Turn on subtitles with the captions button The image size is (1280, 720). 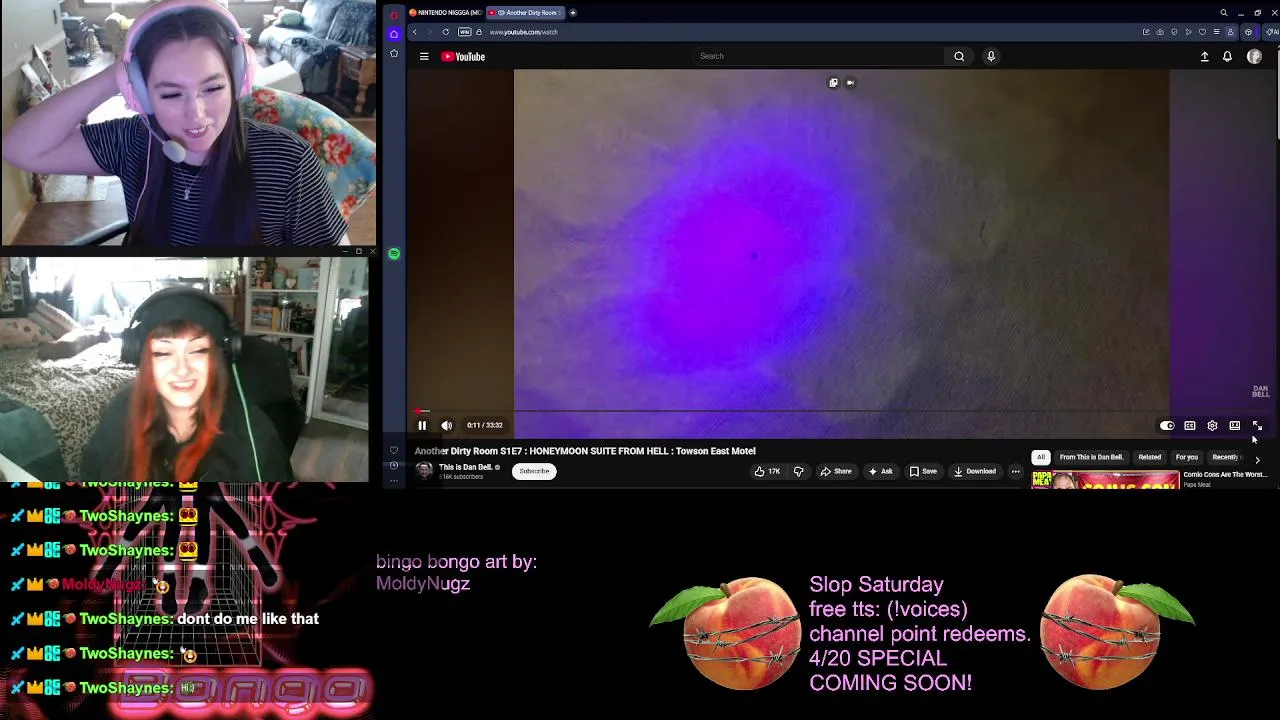1190,426
